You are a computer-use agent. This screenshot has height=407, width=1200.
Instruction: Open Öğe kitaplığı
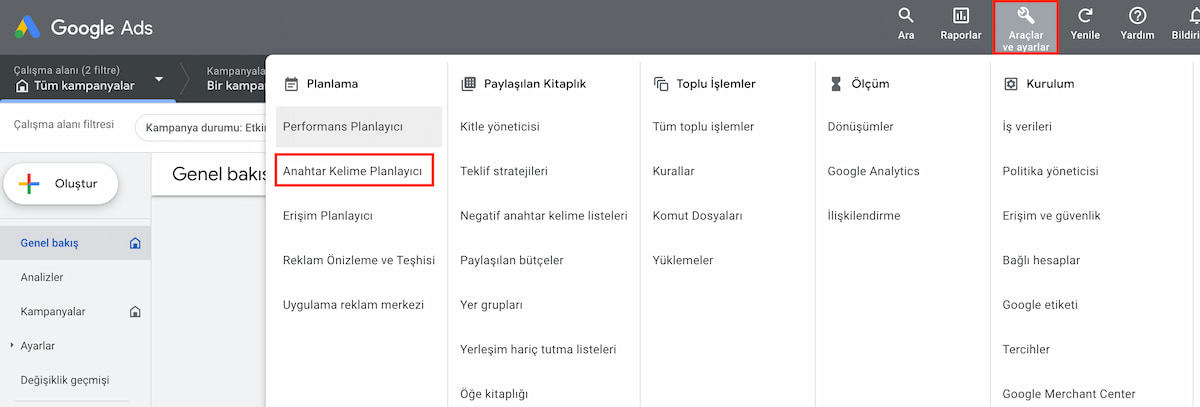(x=494, y=394)
